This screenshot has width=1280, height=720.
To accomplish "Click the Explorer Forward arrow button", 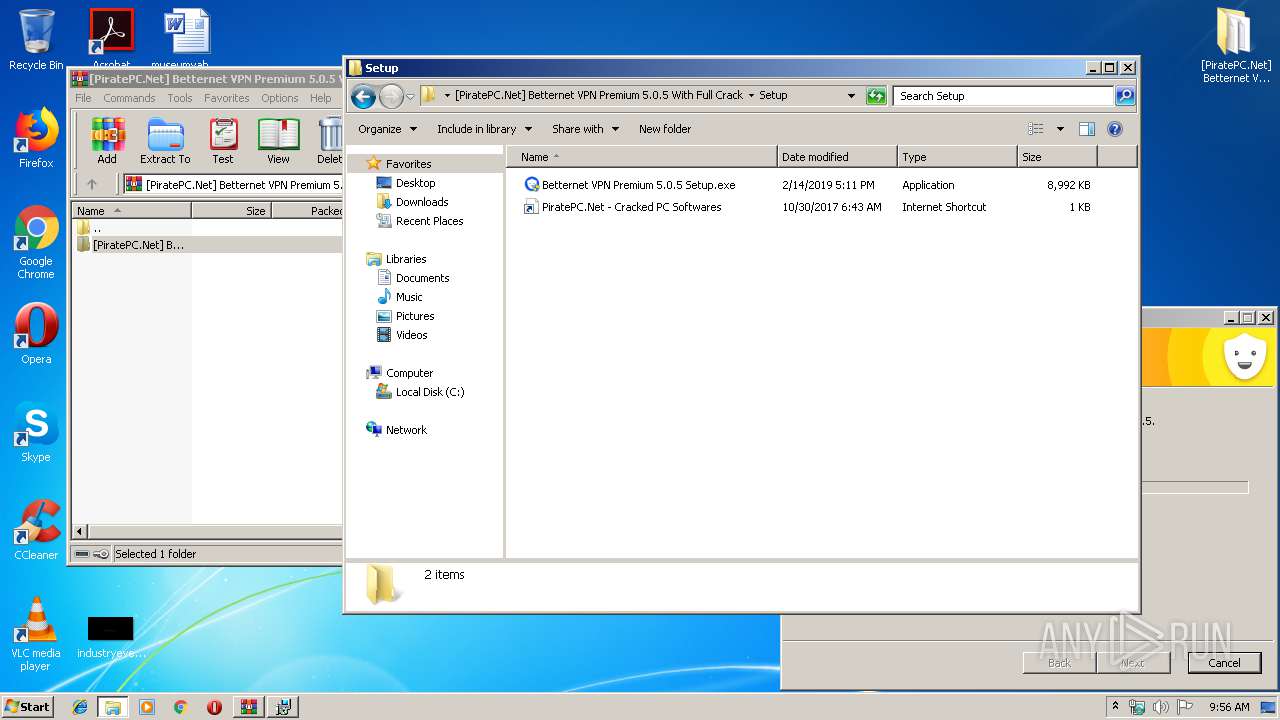I will [391, 96].
